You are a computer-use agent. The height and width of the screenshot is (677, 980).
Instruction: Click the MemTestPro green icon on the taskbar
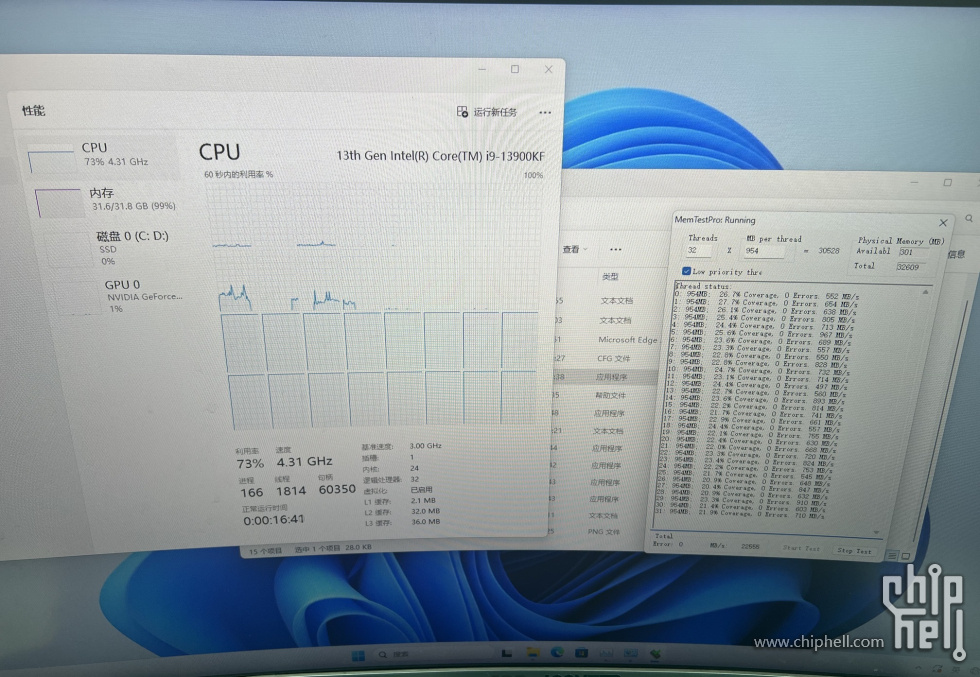point(655,654)
